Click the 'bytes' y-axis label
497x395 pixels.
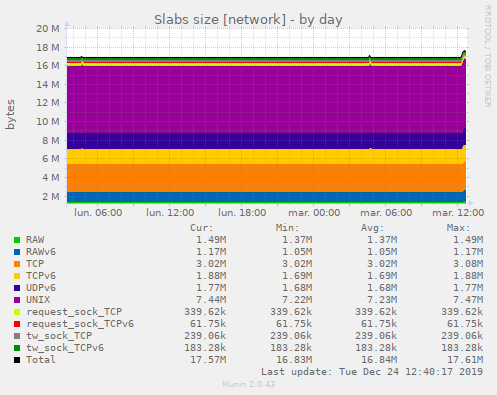point(10,114)
